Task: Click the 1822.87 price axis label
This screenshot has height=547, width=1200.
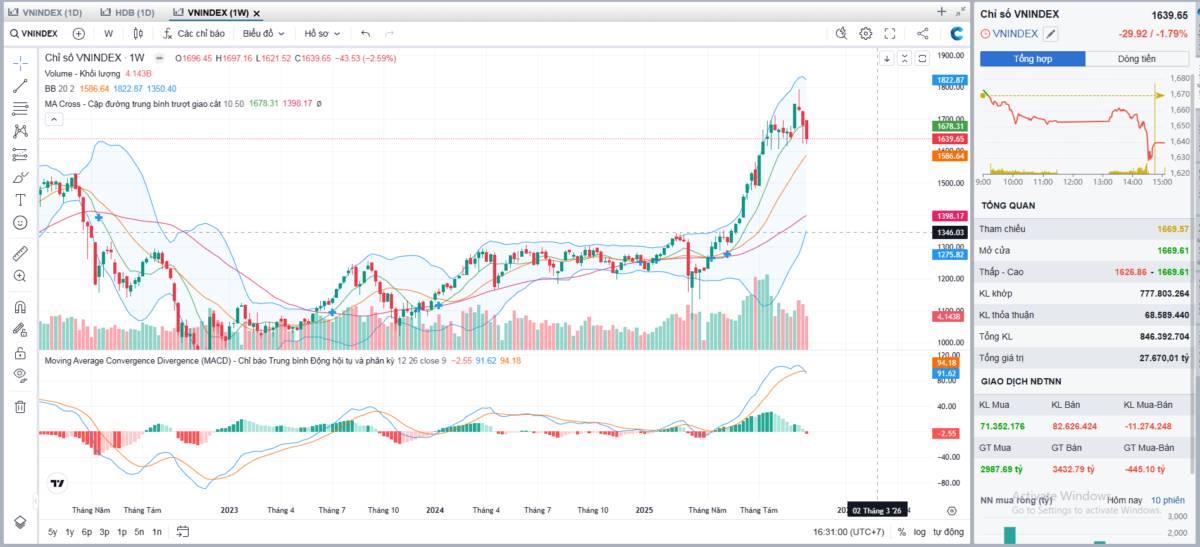Action: coord(950,79)
